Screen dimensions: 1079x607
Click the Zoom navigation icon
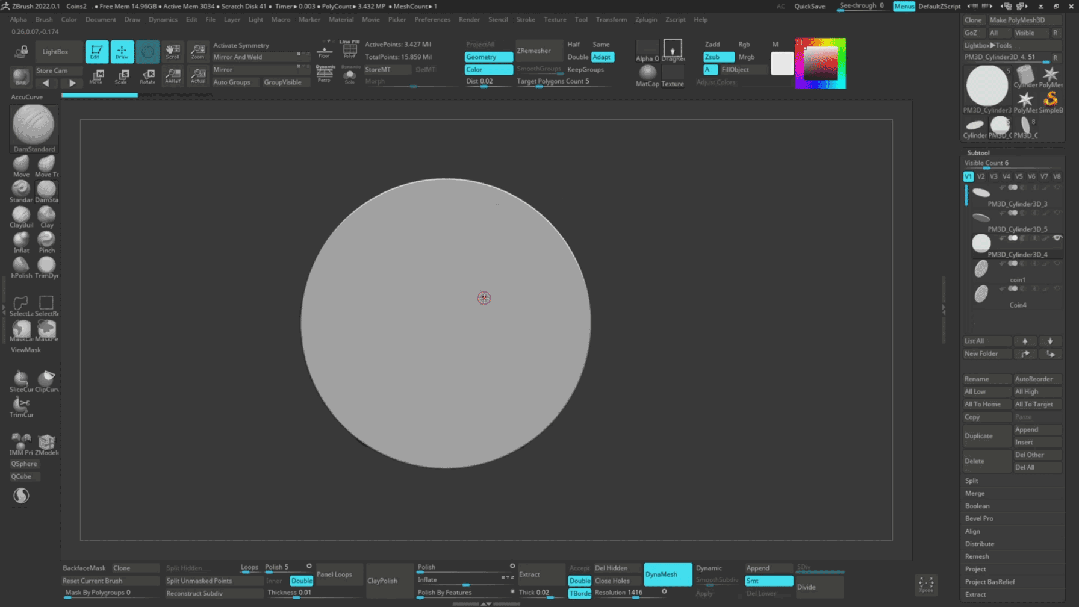click(x=197, y=52)
